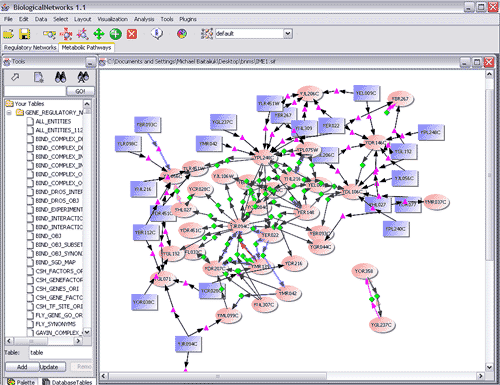Collapse the GENE_REGULATORY_N folder node
Image resolution: width=500 pixels, height=385 pixels.
(9, 113)
